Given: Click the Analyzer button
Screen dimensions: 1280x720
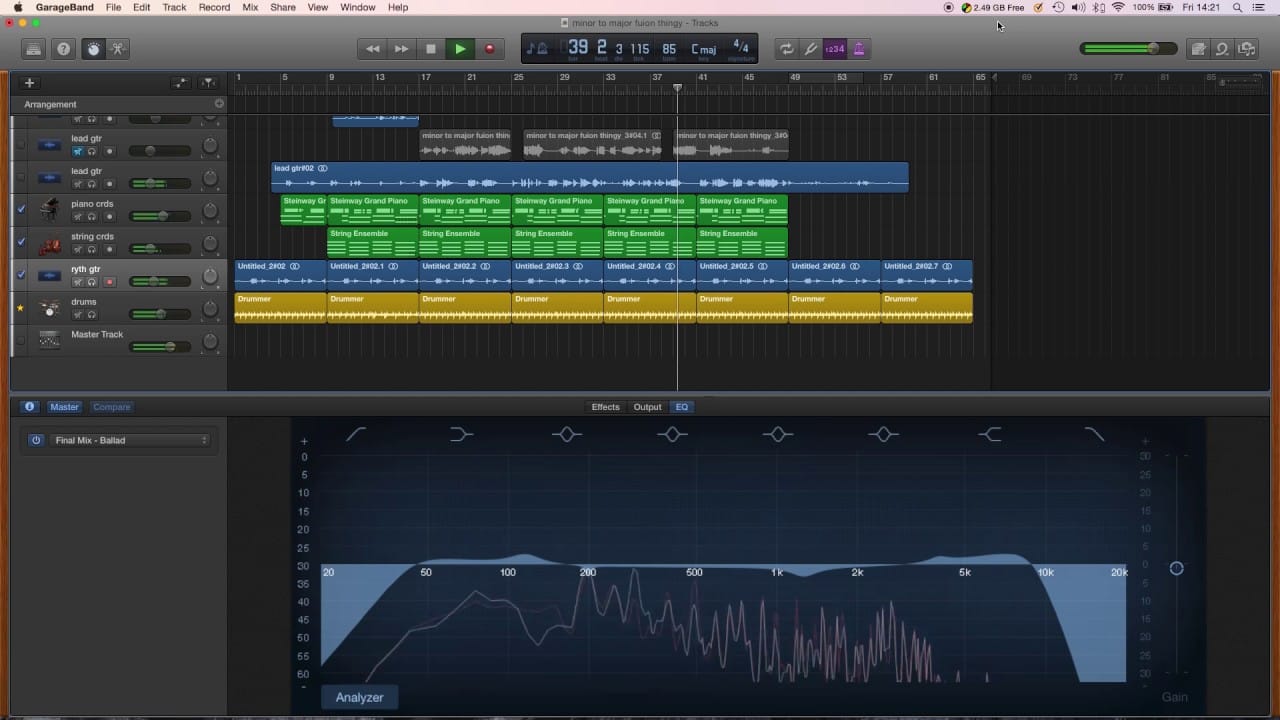Looking at the screenshot, I should point(359,697).
